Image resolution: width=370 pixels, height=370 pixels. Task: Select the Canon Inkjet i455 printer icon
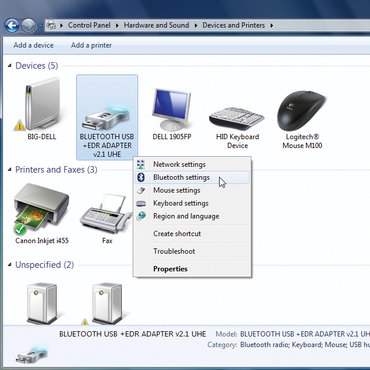[x=41, y=209]
